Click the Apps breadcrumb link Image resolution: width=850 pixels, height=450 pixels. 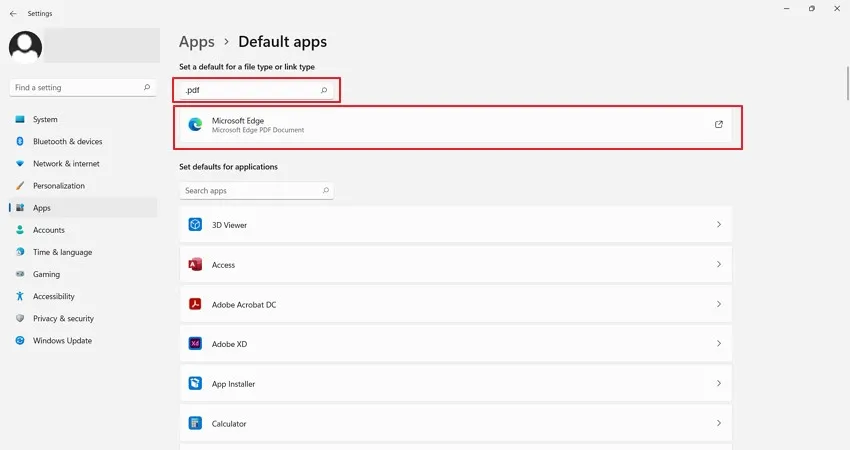[x=197, y=42]
